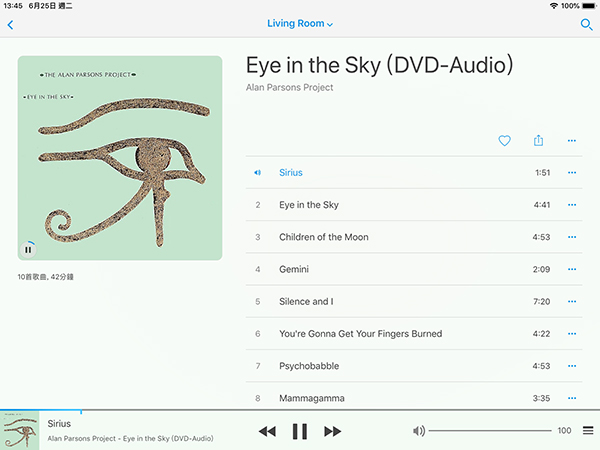
Task: Tap the back arrow icon
Action: [x=11, y=25]
